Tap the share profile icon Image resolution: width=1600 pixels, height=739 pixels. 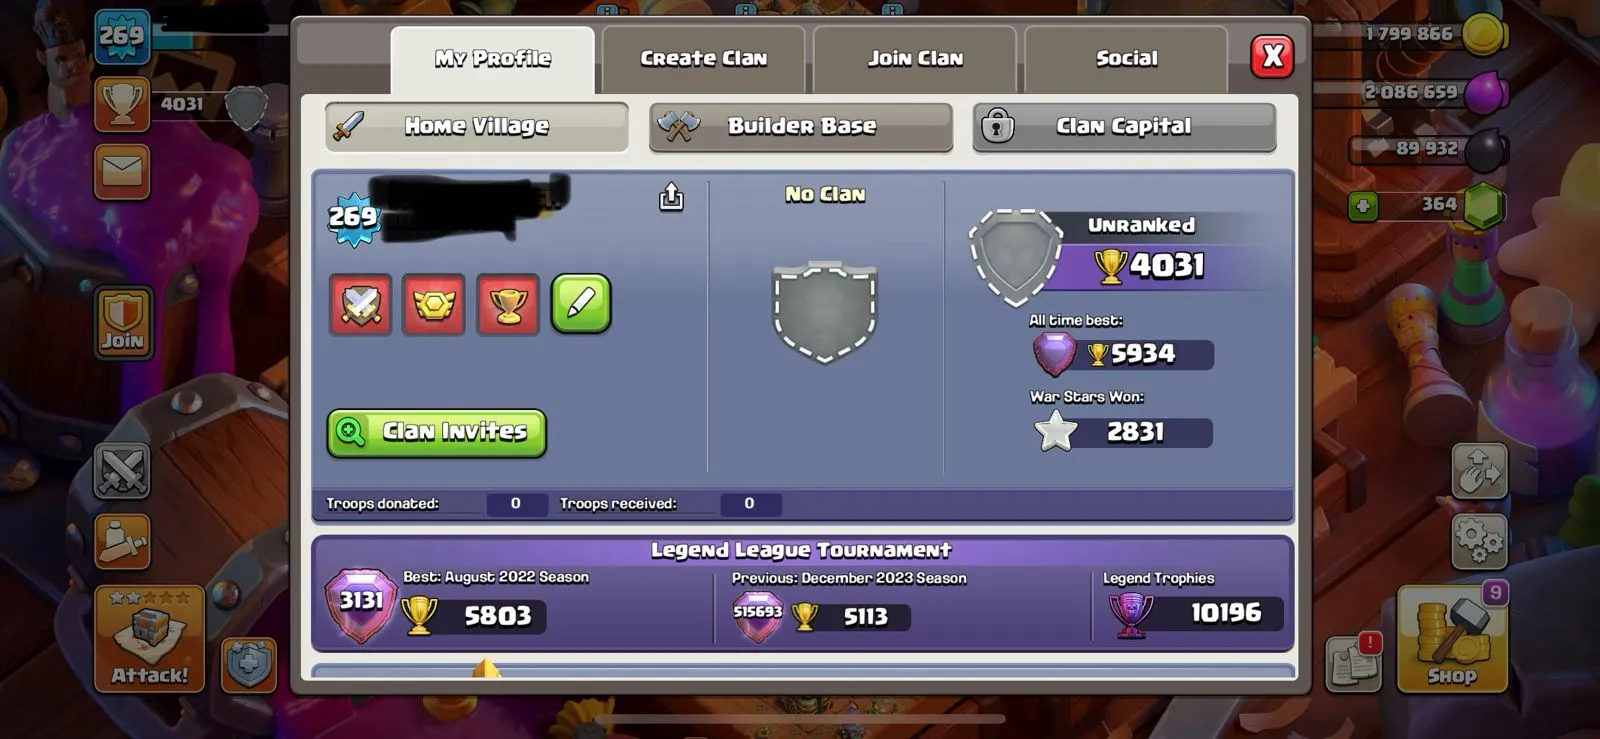(671, 197)
